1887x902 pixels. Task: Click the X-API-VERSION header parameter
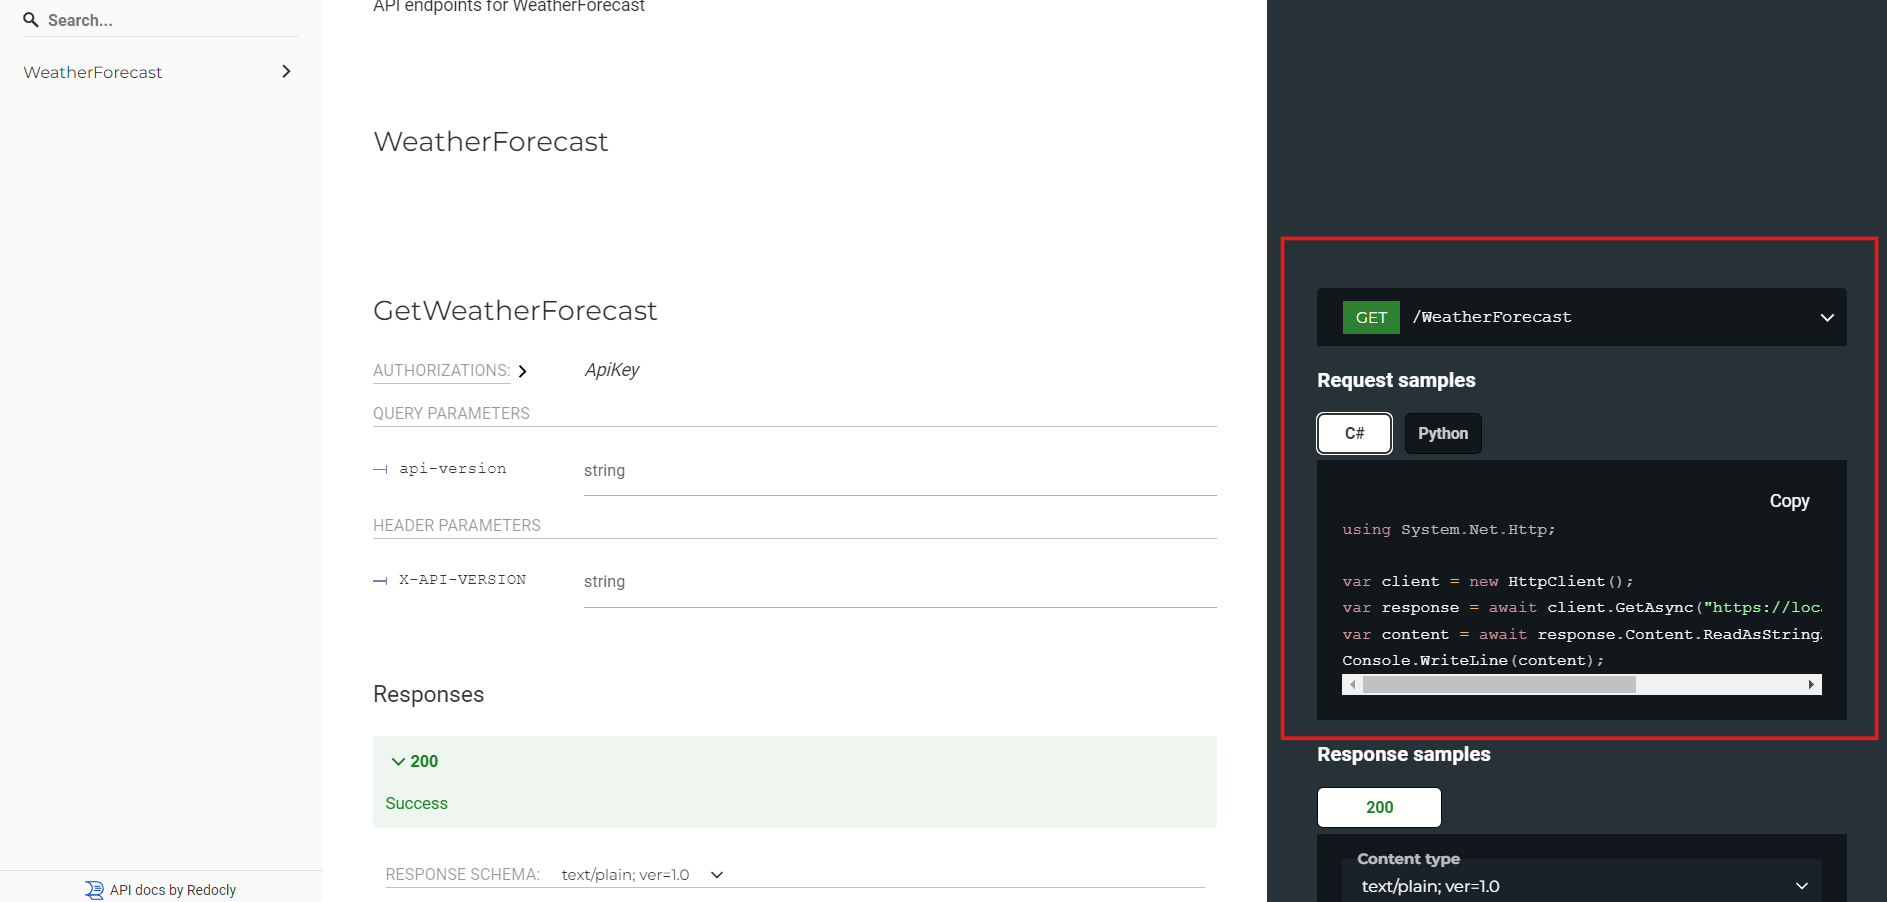pyautogui.click(x=462, y=580)
